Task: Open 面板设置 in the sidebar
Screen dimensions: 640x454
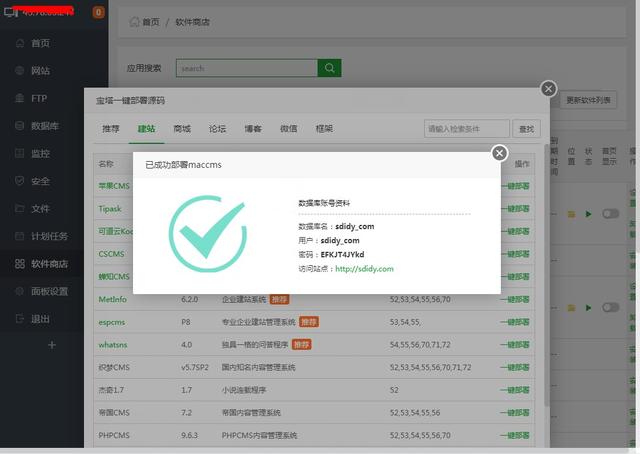Action: pyautogui.click(x=48, y=291)
